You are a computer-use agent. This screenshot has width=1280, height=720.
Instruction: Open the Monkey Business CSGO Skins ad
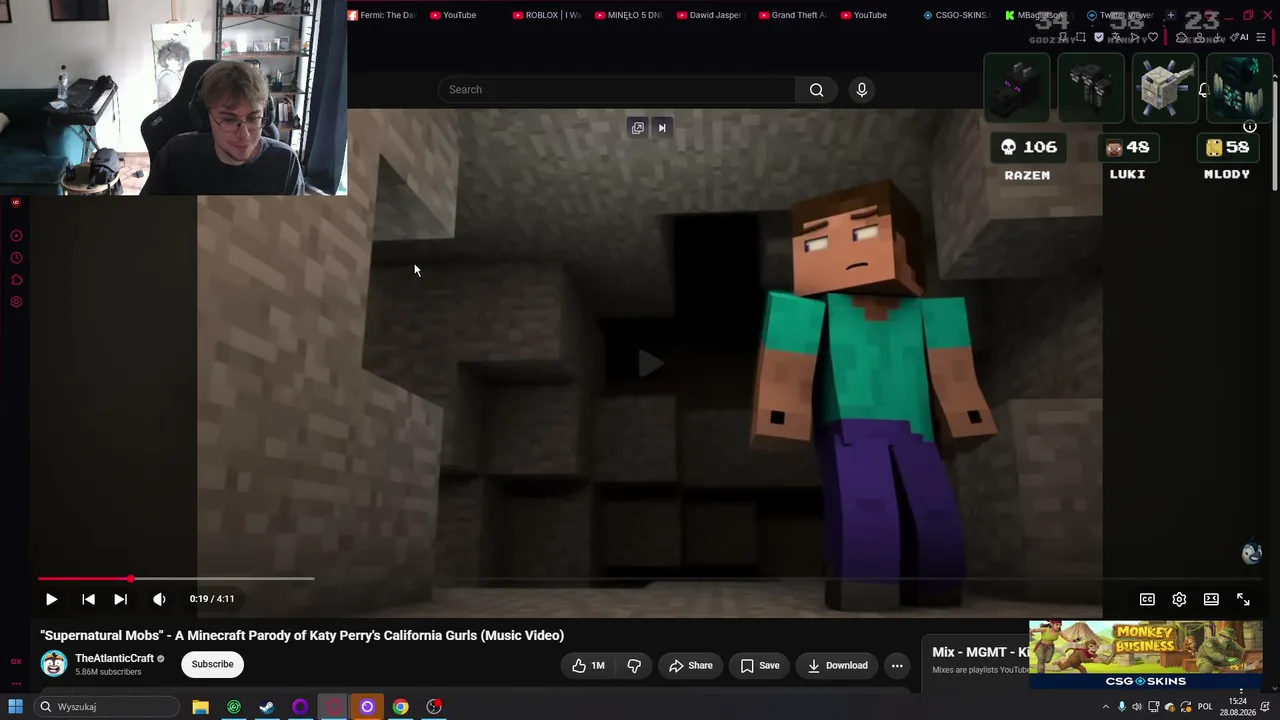tap(1146, 655)
